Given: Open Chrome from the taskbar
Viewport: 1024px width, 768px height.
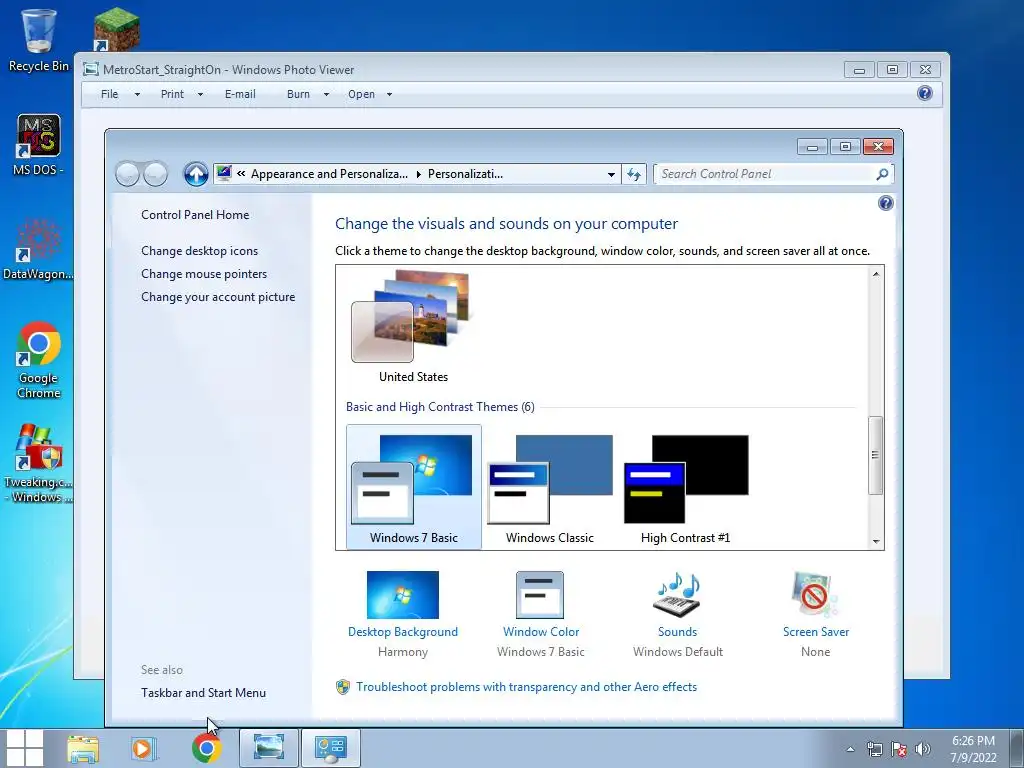Looking at the screenshot, I should coord(206,748).
